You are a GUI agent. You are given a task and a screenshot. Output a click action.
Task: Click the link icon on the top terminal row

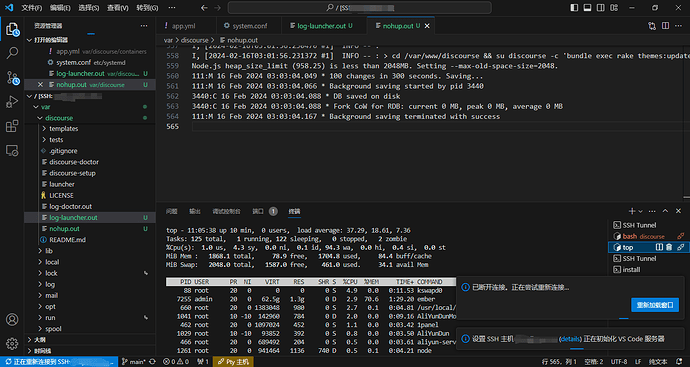pos(681,247)
